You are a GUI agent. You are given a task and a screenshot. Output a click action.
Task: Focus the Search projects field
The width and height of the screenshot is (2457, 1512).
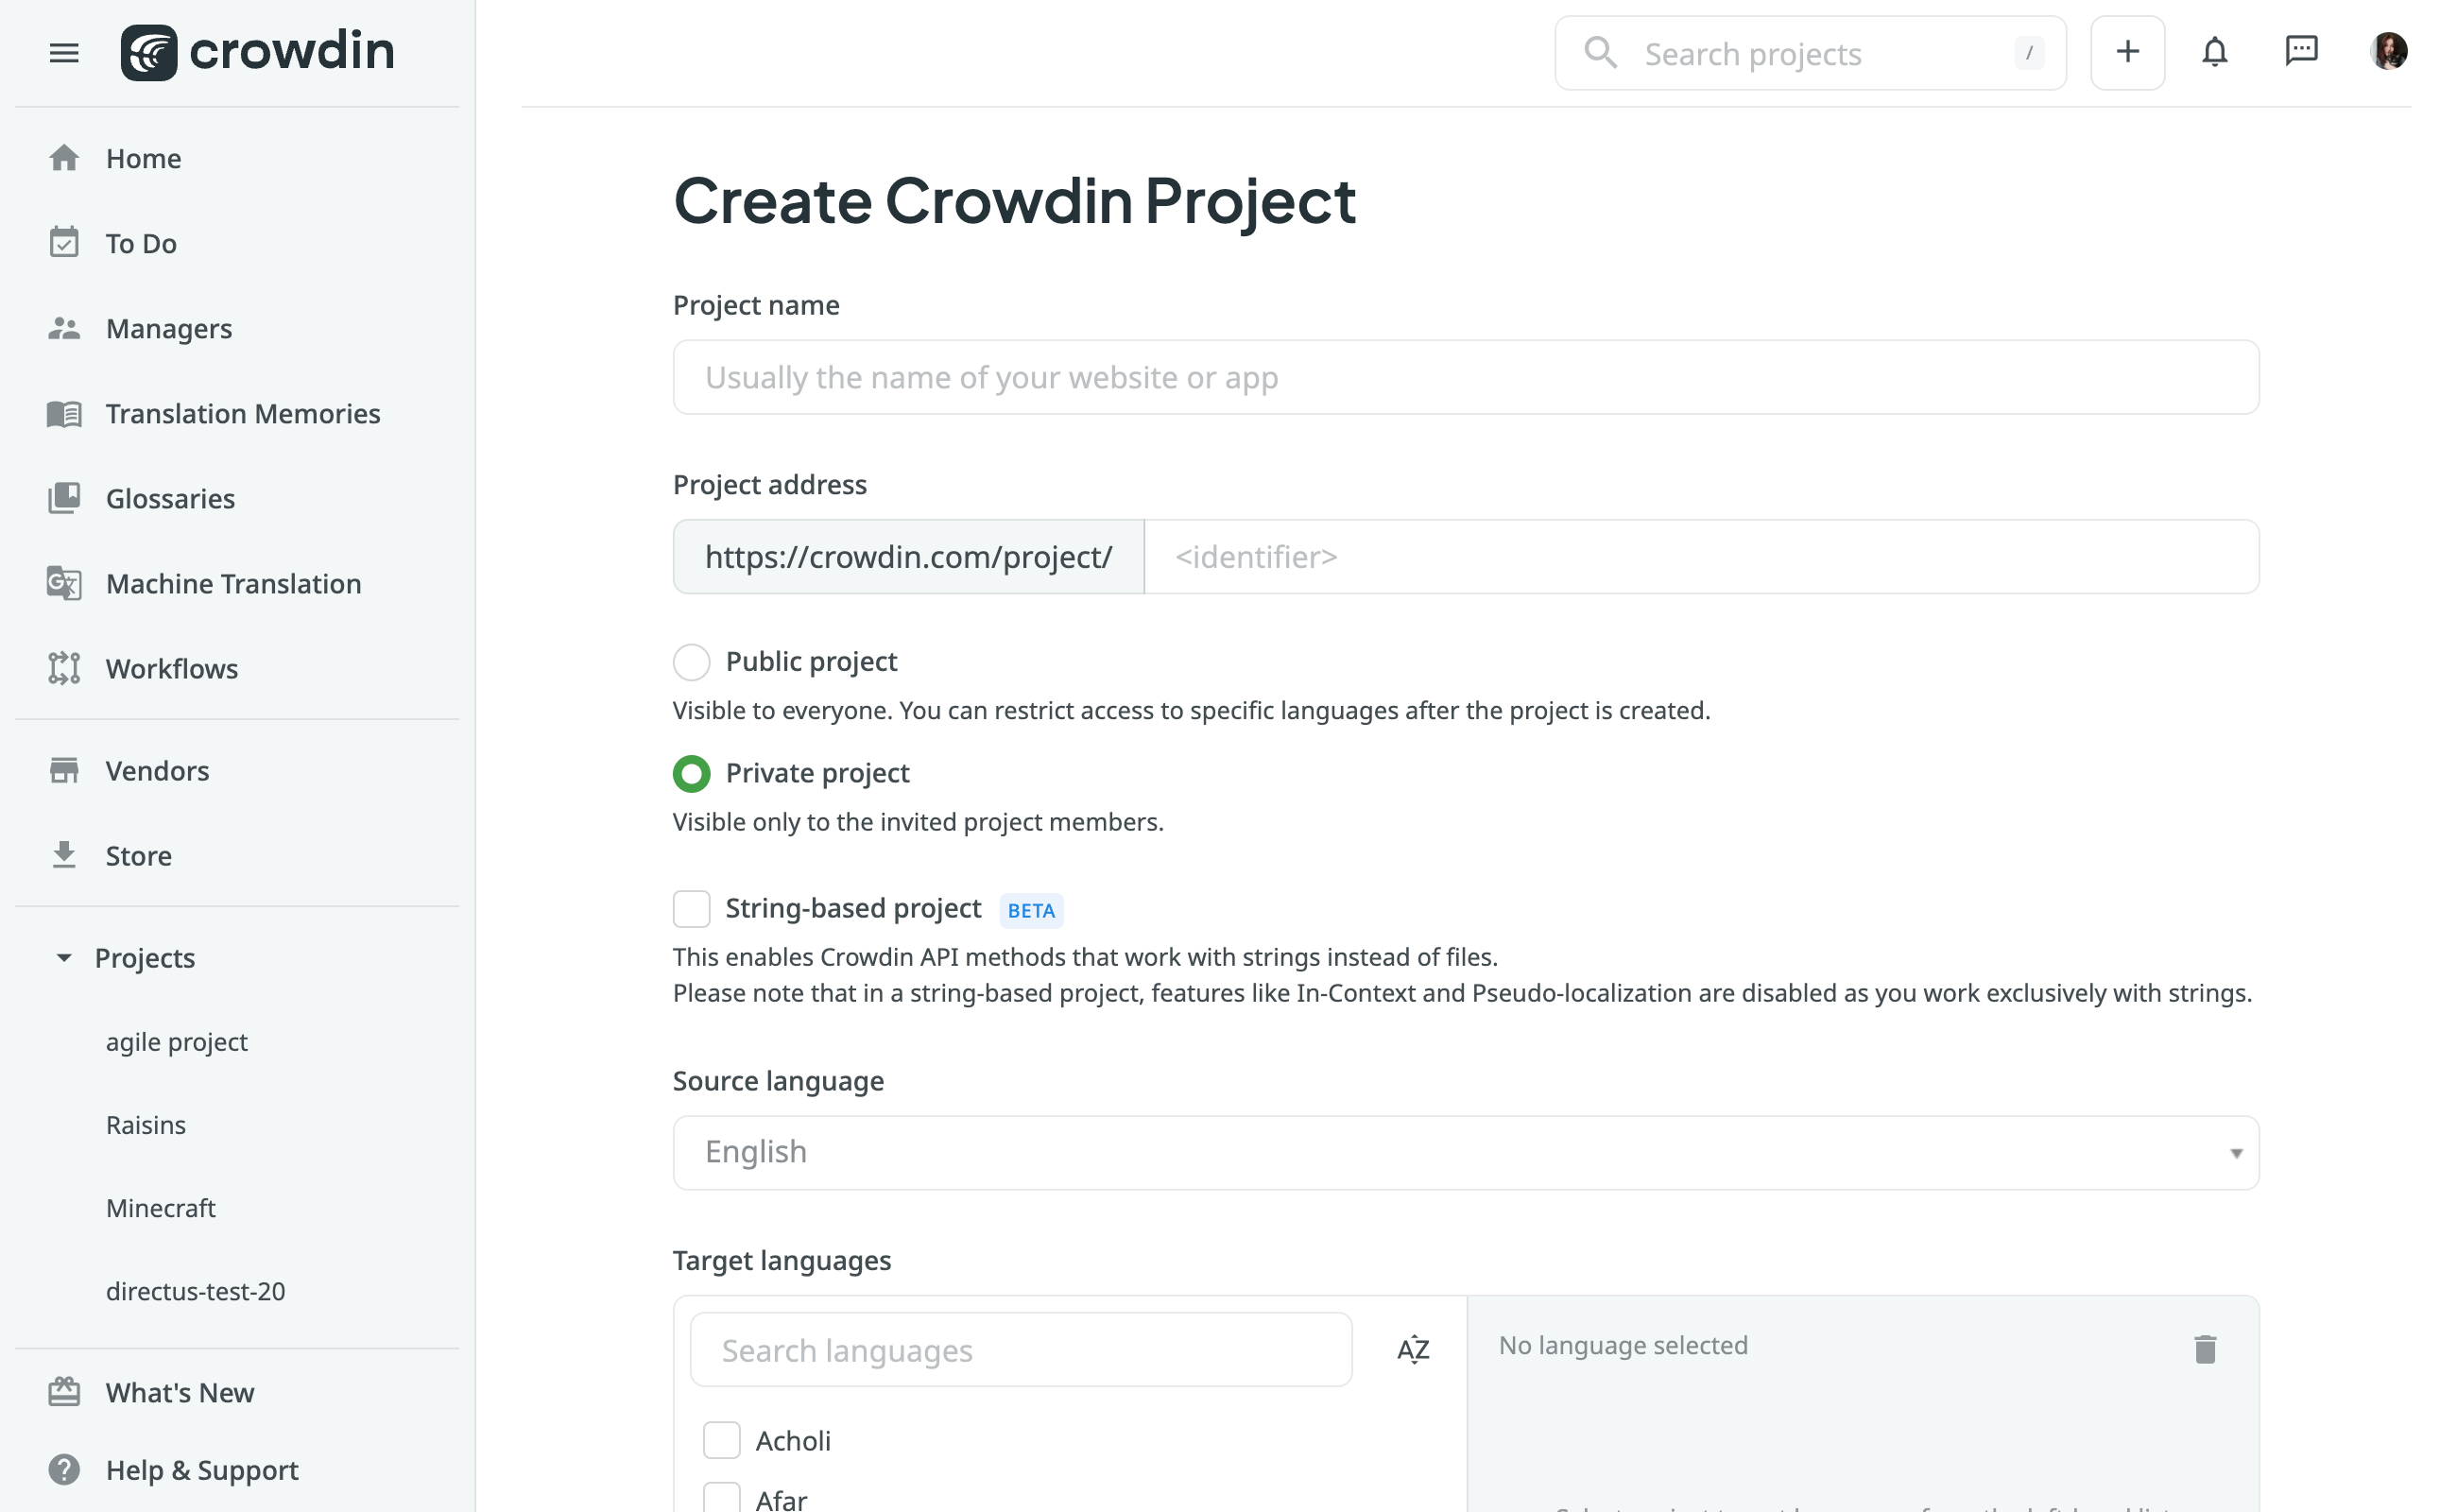pyautogui.click(x=1810, y=53)
